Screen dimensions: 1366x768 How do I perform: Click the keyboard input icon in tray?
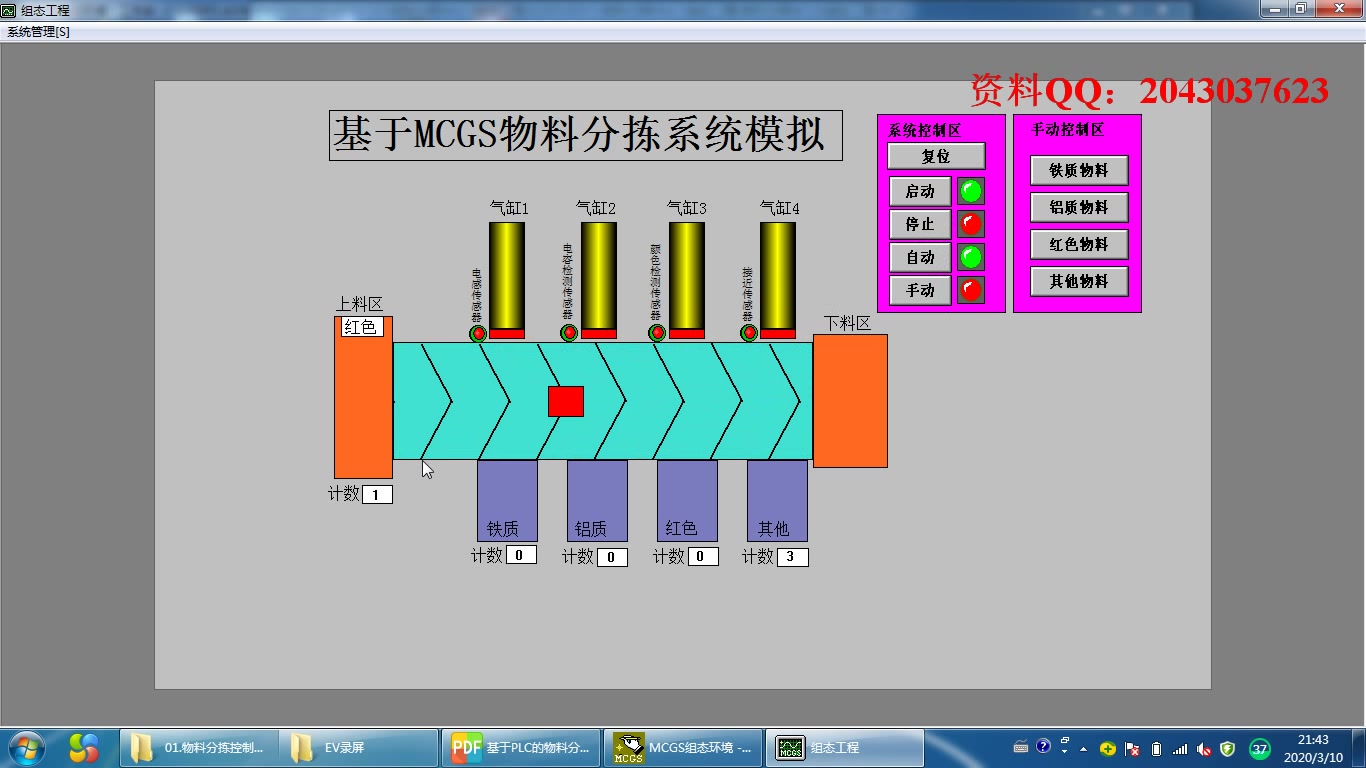coord(1021,747)
